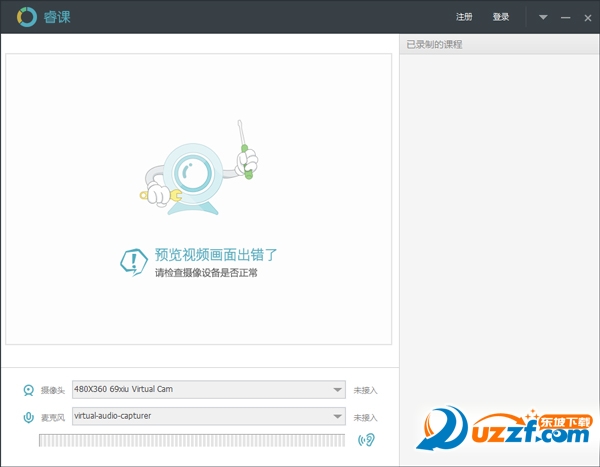Click the 睿课 application title text

coord(57,17)
